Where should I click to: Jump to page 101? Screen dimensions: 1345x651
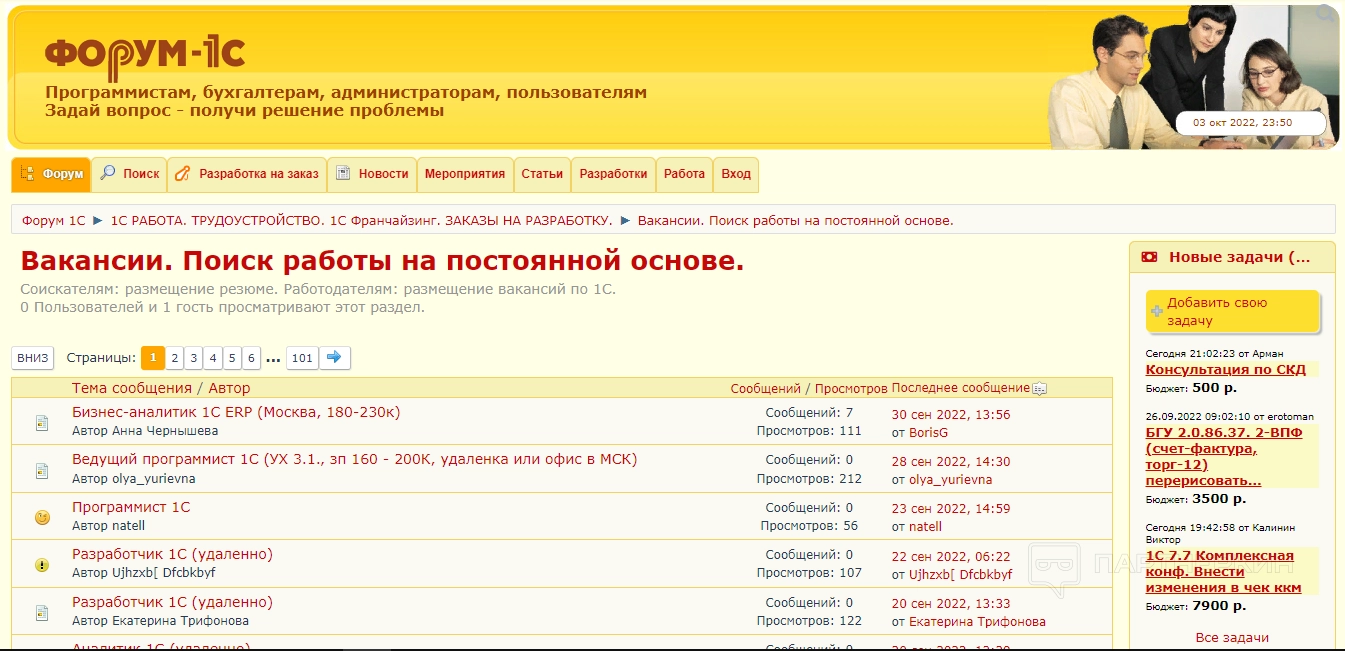[302, 358]
